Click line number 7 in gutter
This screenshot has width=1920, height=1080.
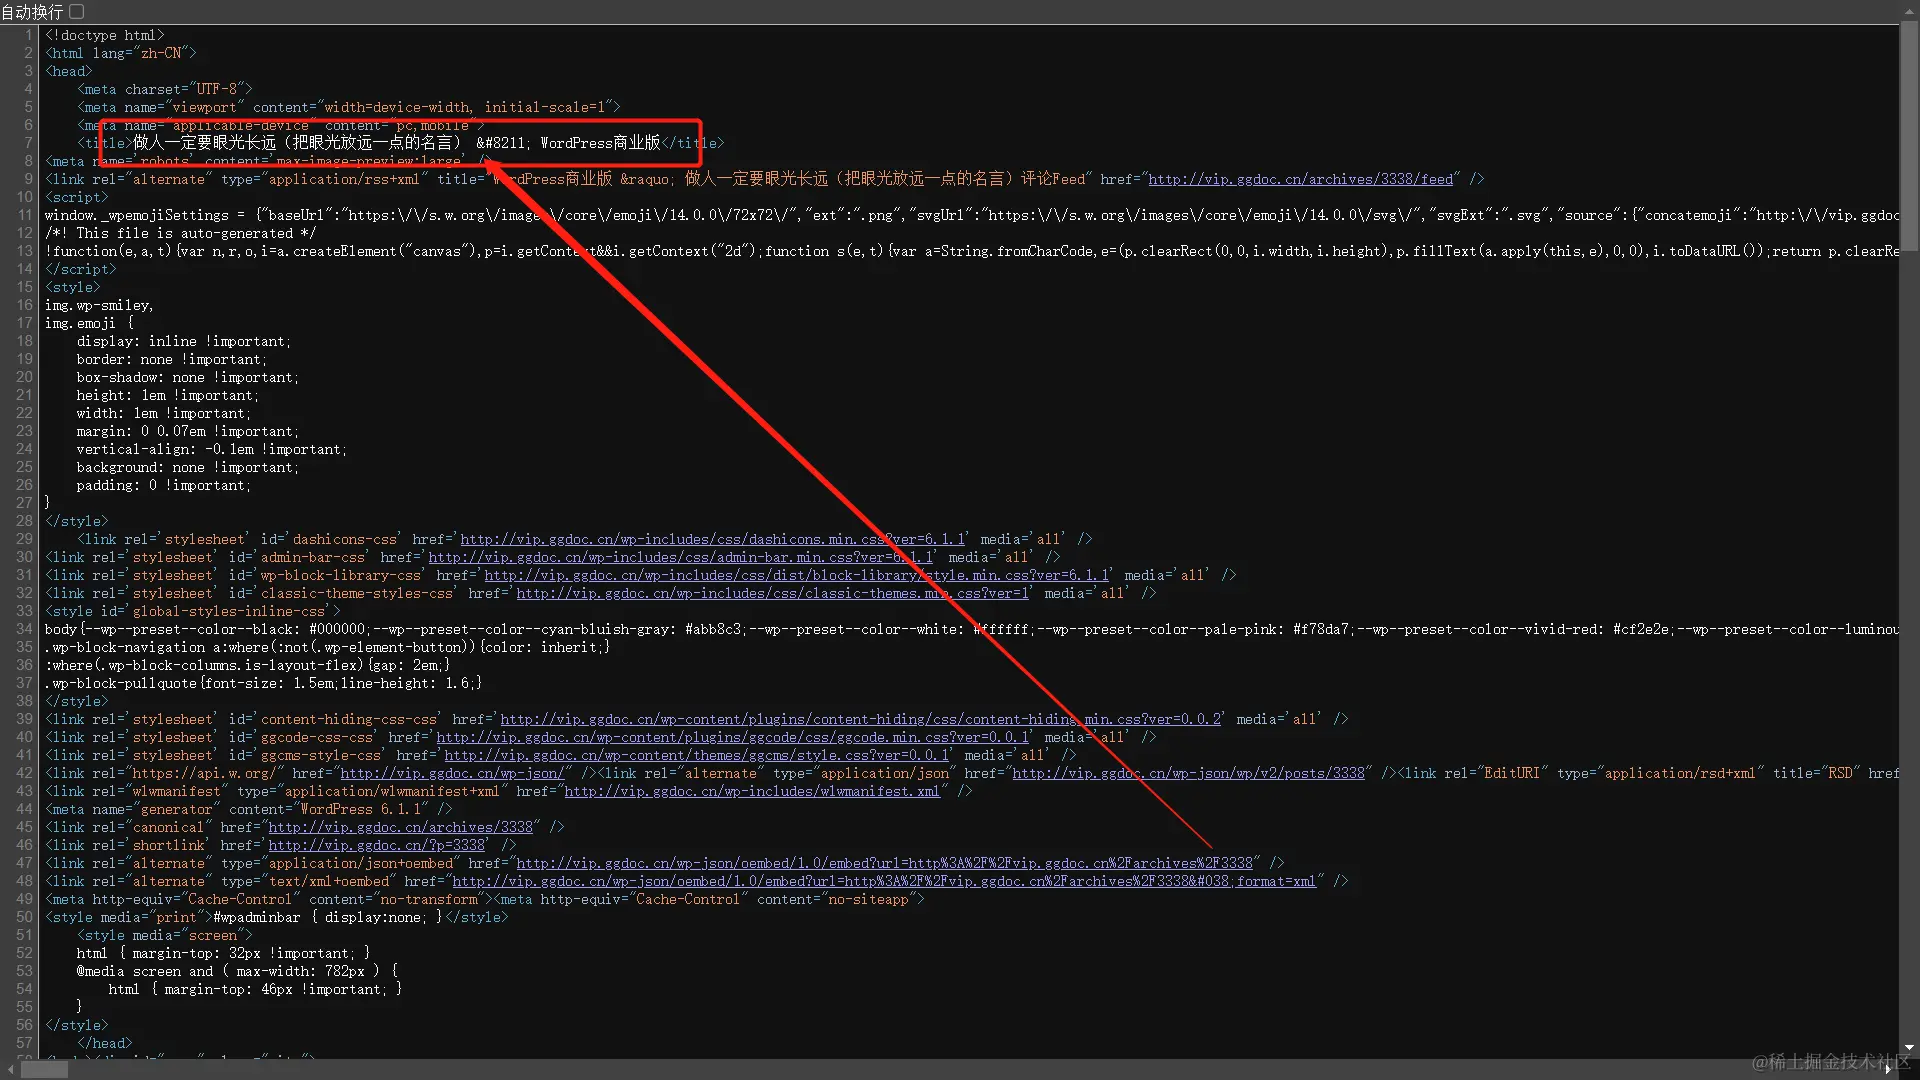pyautogui.click(x=28, y=143)
